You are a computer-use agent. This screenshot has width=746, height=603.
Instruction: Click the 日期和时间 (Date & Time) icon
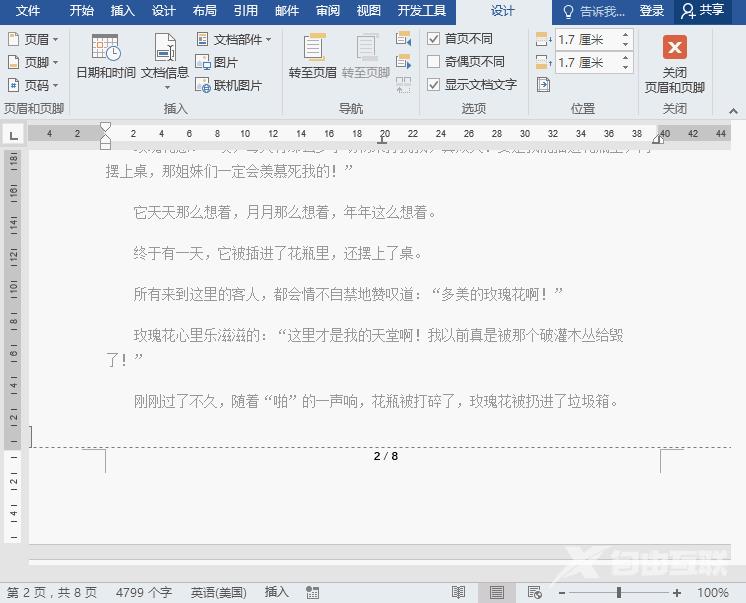pyautogui.click(x=105, y=48)
